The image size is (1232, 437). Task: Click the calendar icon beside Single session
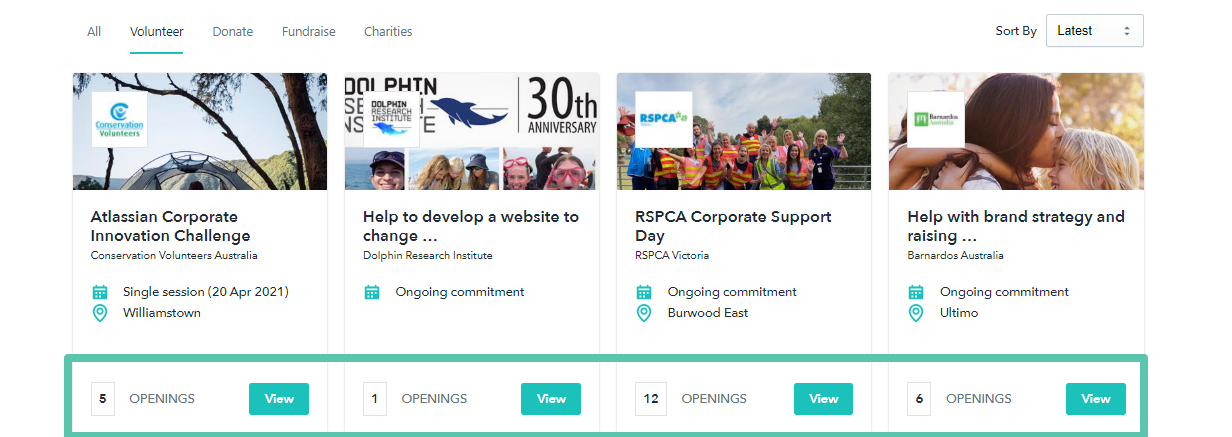pyautogui.click(x=100, y=292)
